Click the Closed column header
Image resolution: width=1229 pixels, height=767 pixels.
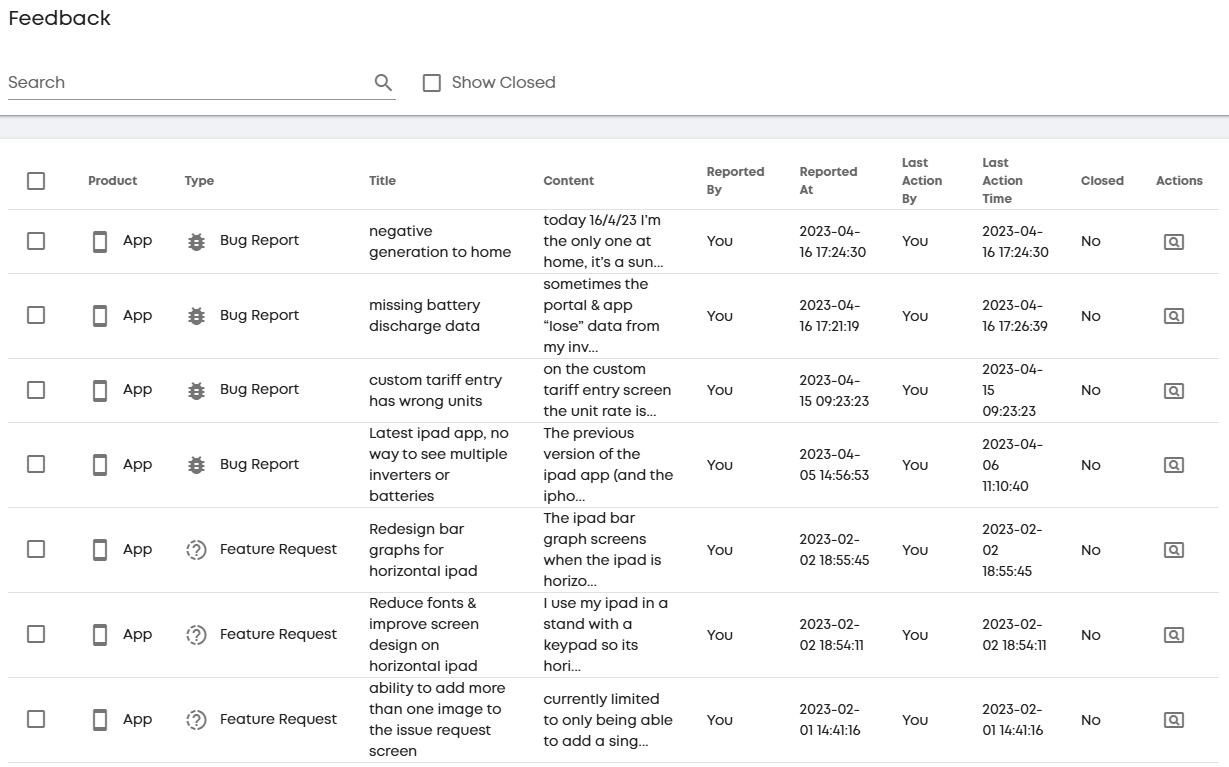point(1102,181)
